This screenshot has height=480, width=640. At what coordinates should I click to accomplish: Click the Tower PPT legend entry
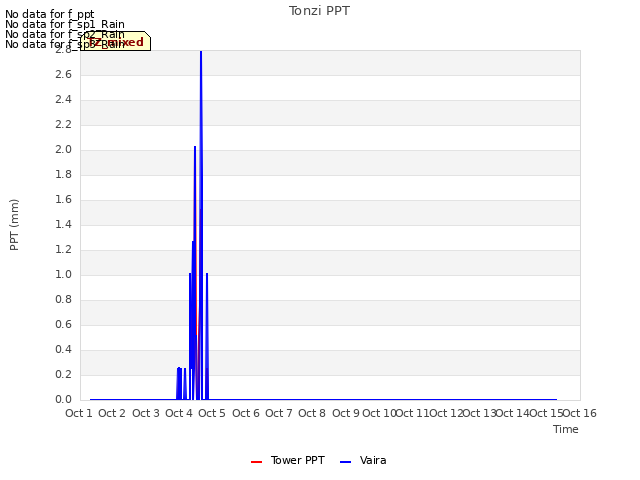pyautogui.click(x=288, y=460)
